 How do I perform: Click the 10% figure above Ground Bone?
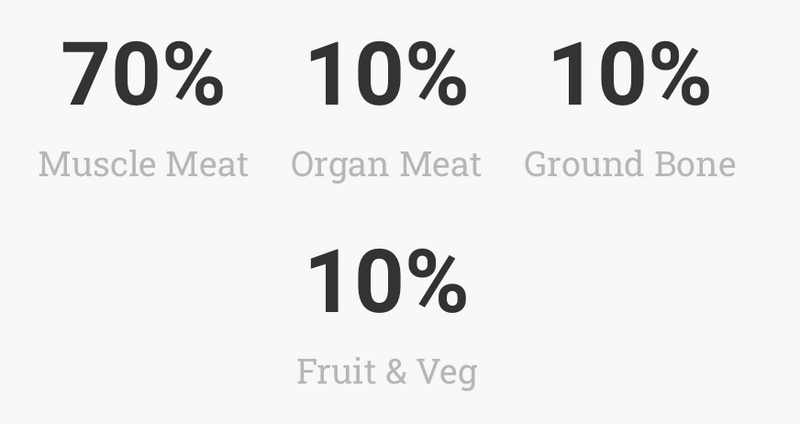[x=630, y=74]
